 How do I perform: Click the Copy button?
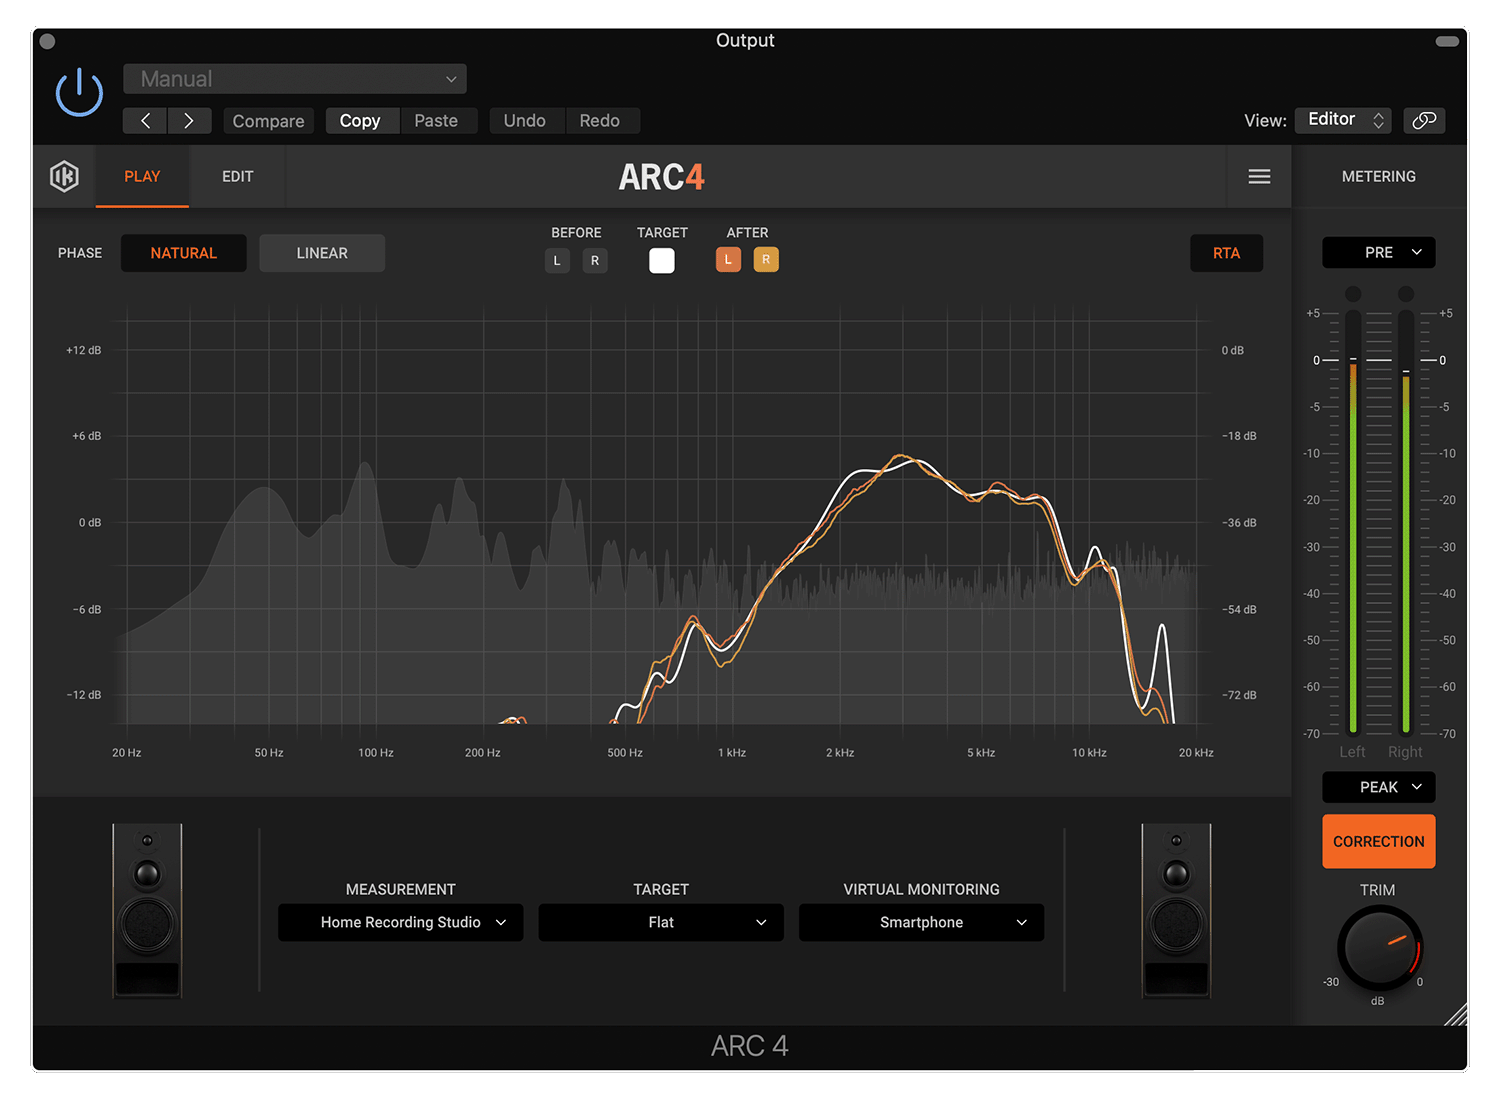360,121
